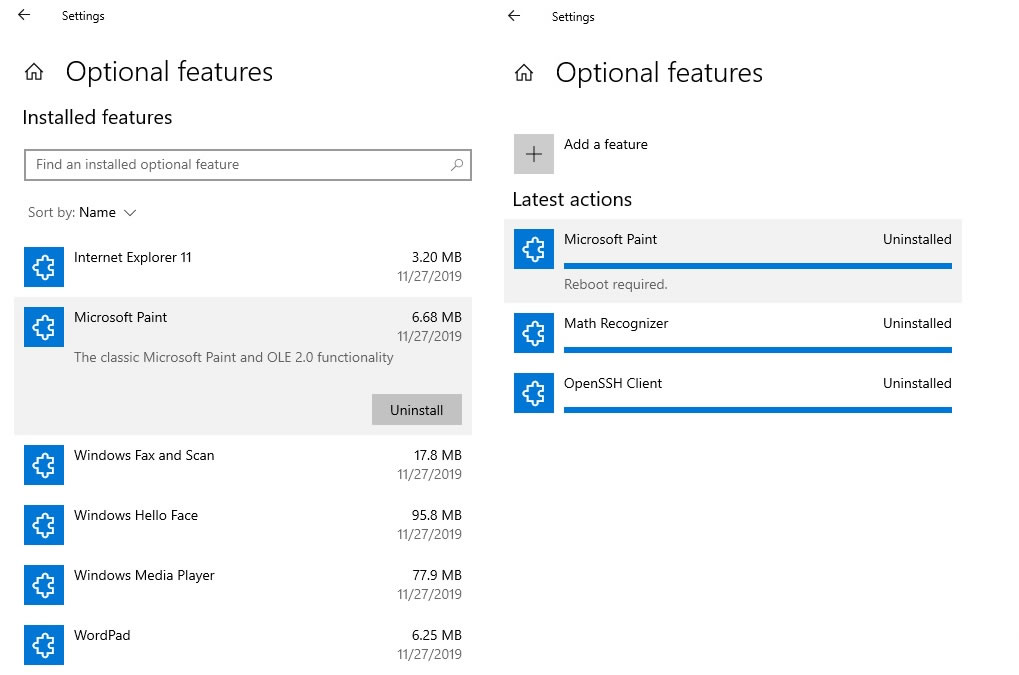Click the install date of Internet Explorer 11
This screenshot has width=1019, height=675.
[430, 276]
